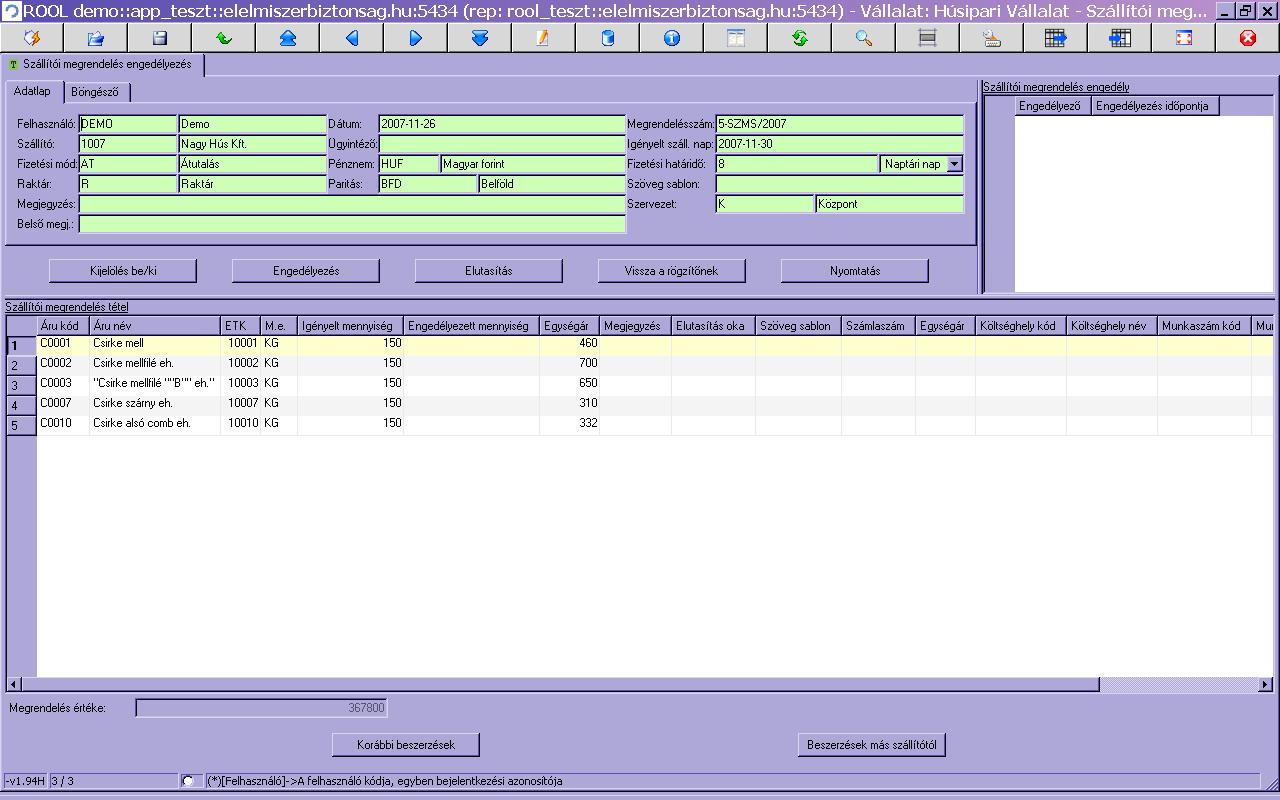Select row C0002 Csirke mellfilé eh.
The image size is (1280, 800).
pyautogui.click(x=640, y=364)
